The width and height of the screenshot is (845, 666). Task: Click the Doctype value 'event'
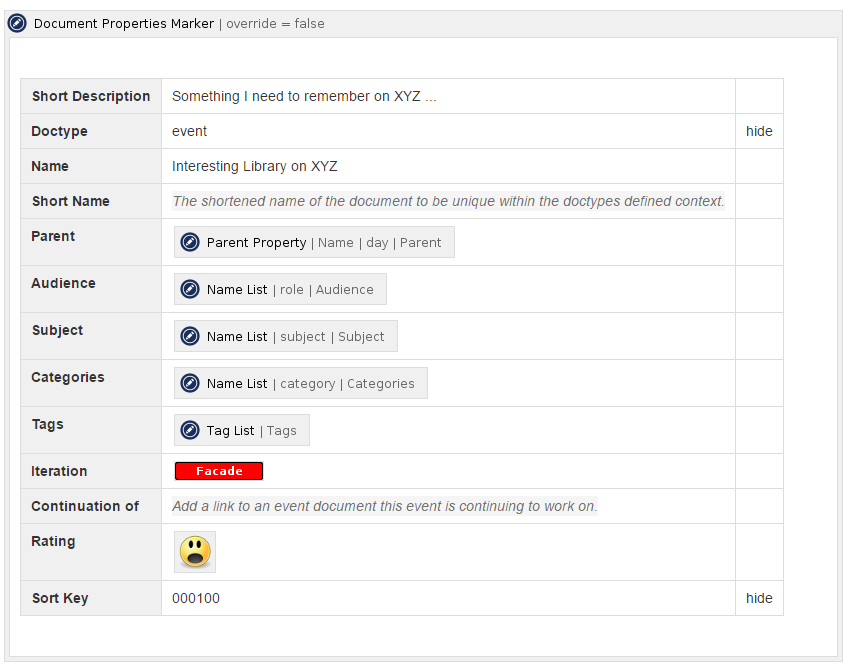coord(190,131)
